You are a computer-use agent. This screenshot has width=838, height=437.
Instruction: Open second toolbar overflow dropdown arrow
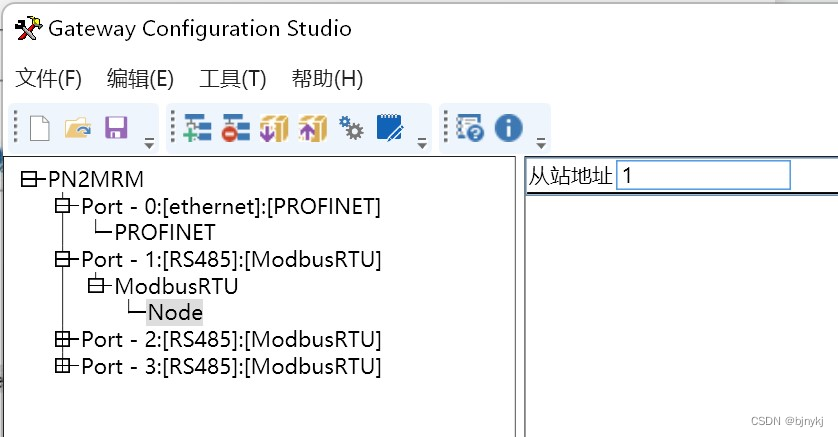[x=422, y=143]
